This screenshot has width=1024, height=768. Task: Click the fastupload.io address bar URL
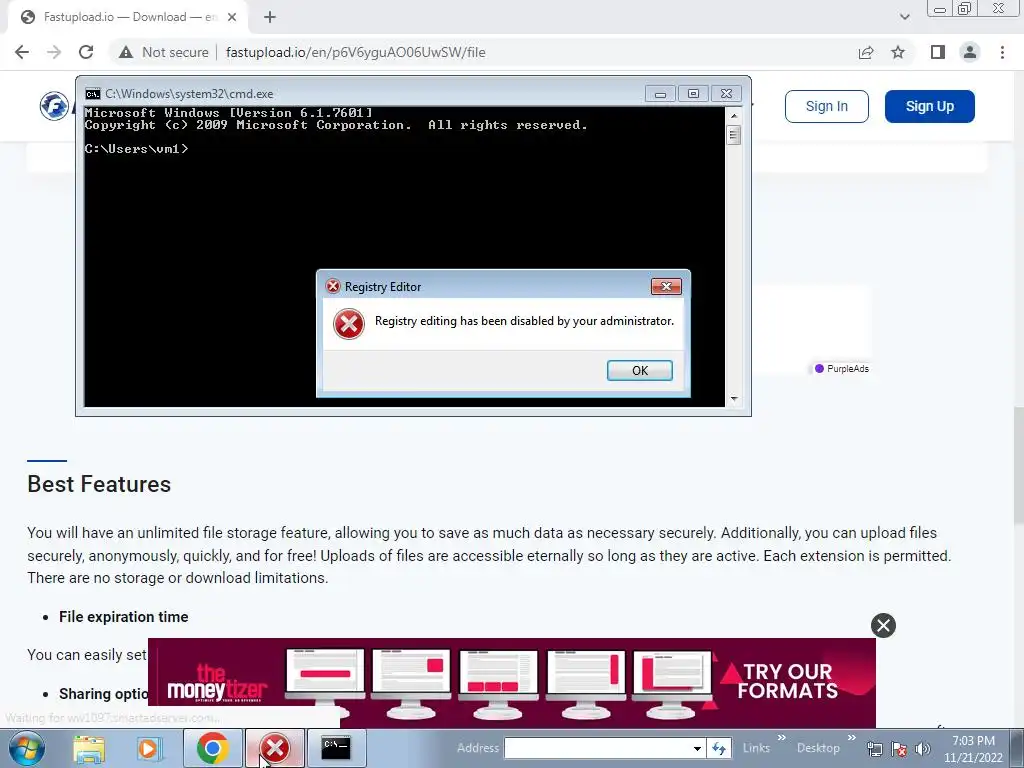click(355, 52)
